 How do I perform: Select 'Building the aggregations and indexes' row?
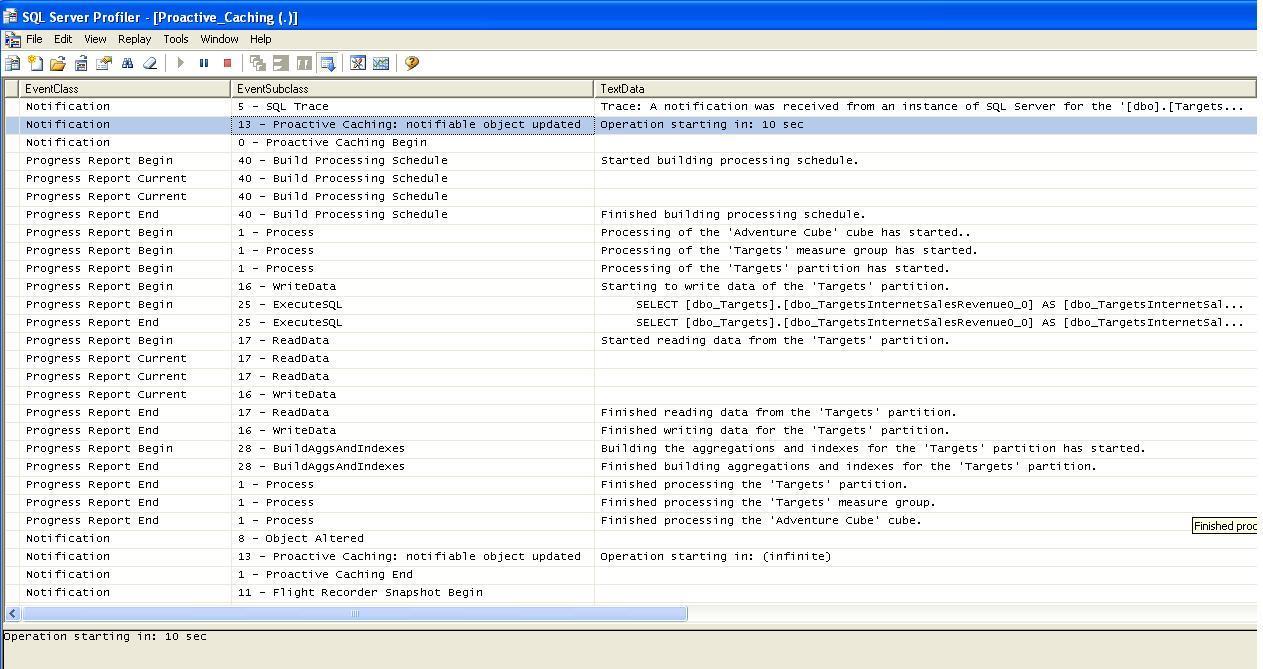pyautogui.click(x=630, y=448)
